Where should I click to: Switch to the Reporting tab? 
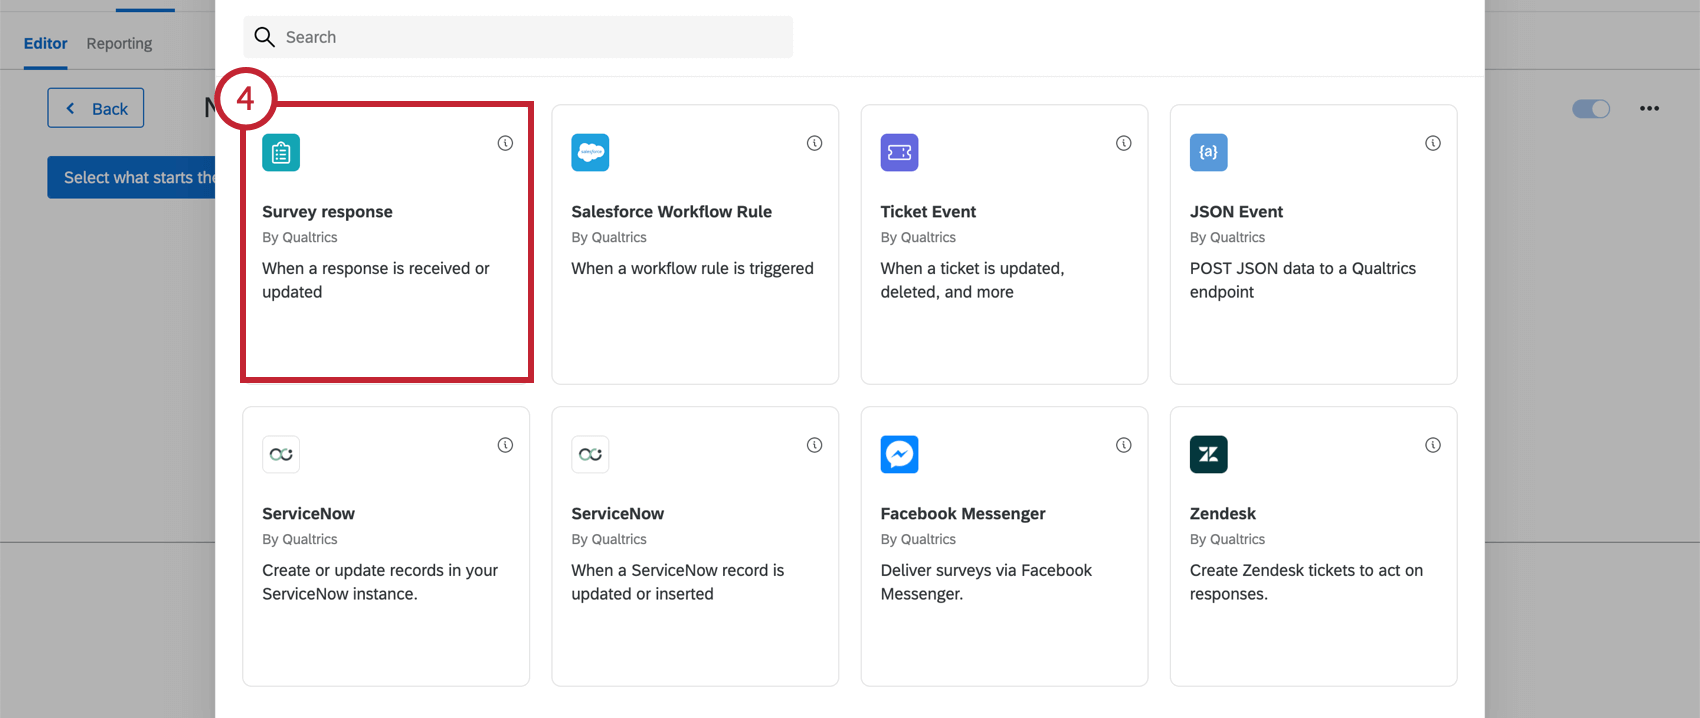119,43
